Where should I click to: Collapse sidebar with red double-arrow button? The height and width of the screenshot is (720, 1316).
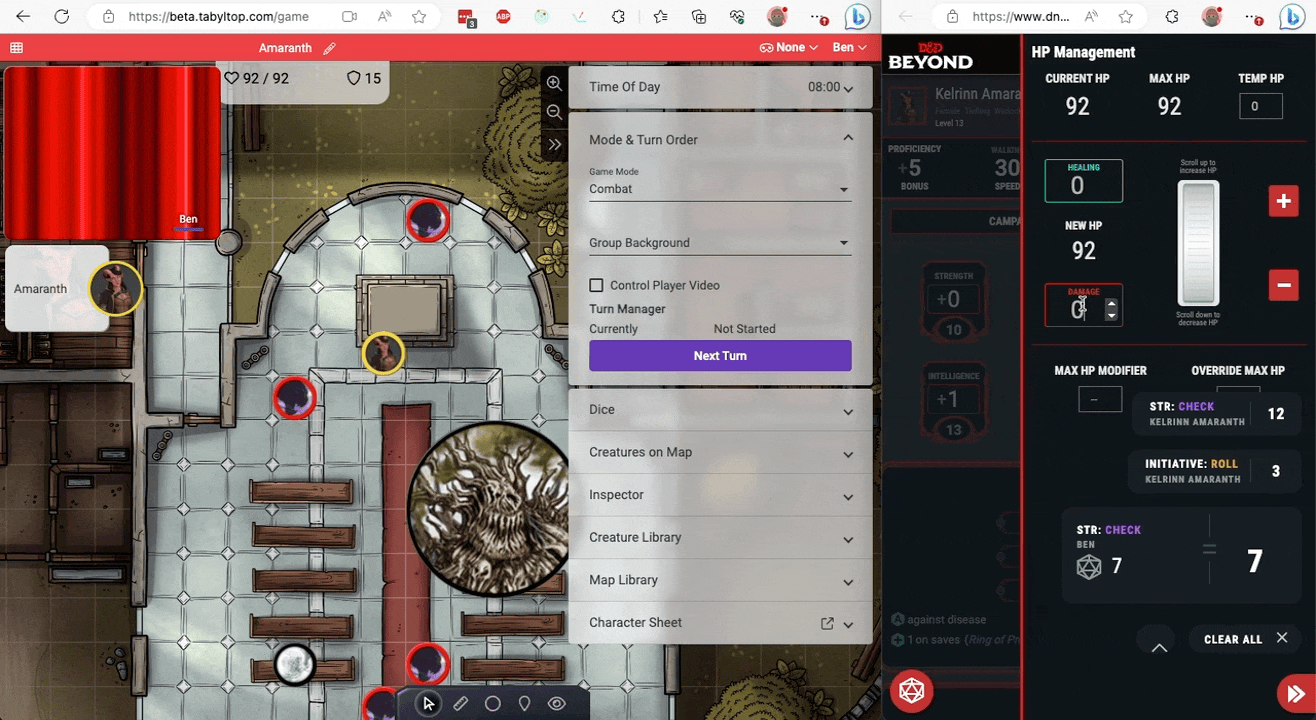[1296, 694]
